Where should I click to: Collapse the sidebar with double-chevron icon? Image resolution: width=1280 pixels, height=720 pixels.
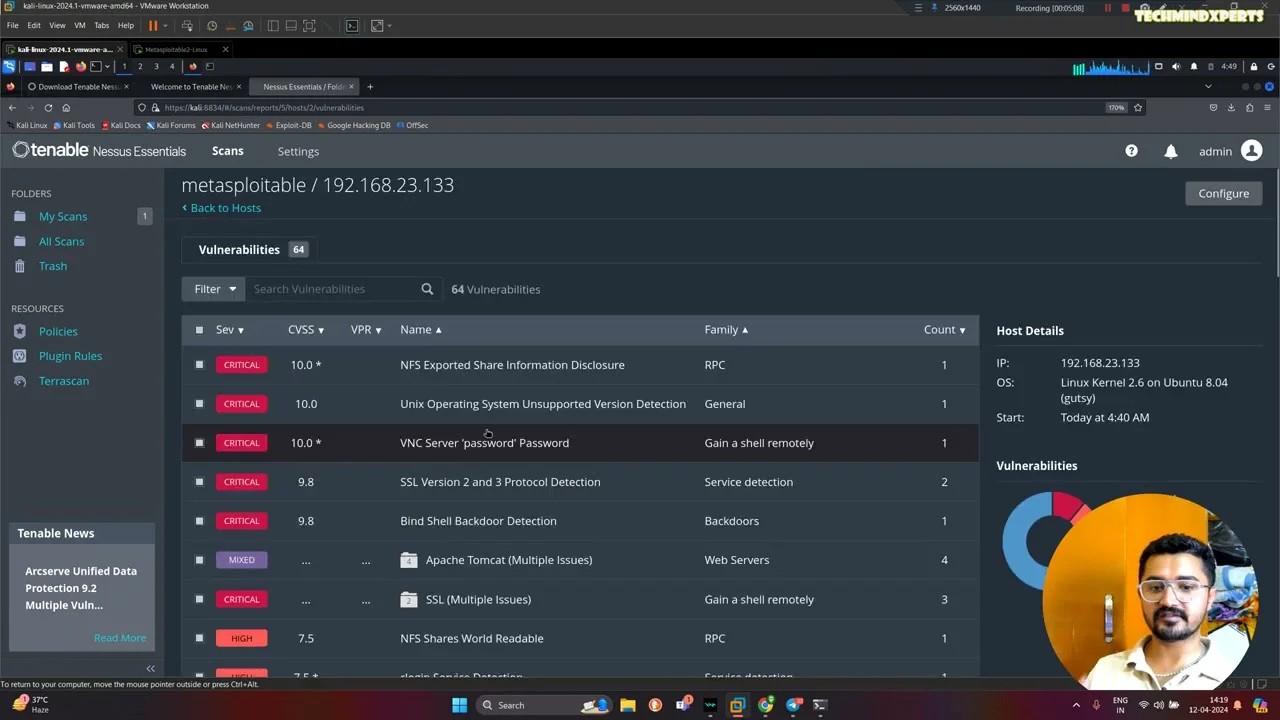150,668
